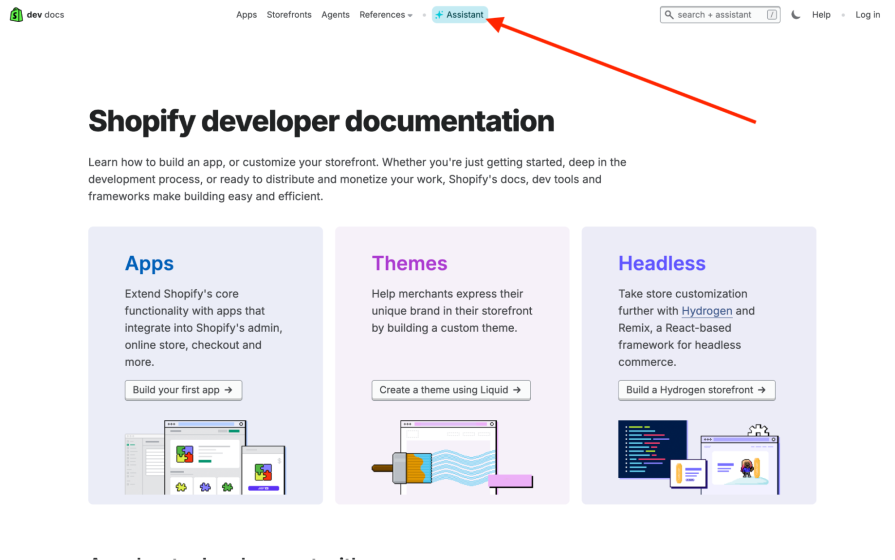
Task: Open Apps in the top navigation
Action: (246, 15)
